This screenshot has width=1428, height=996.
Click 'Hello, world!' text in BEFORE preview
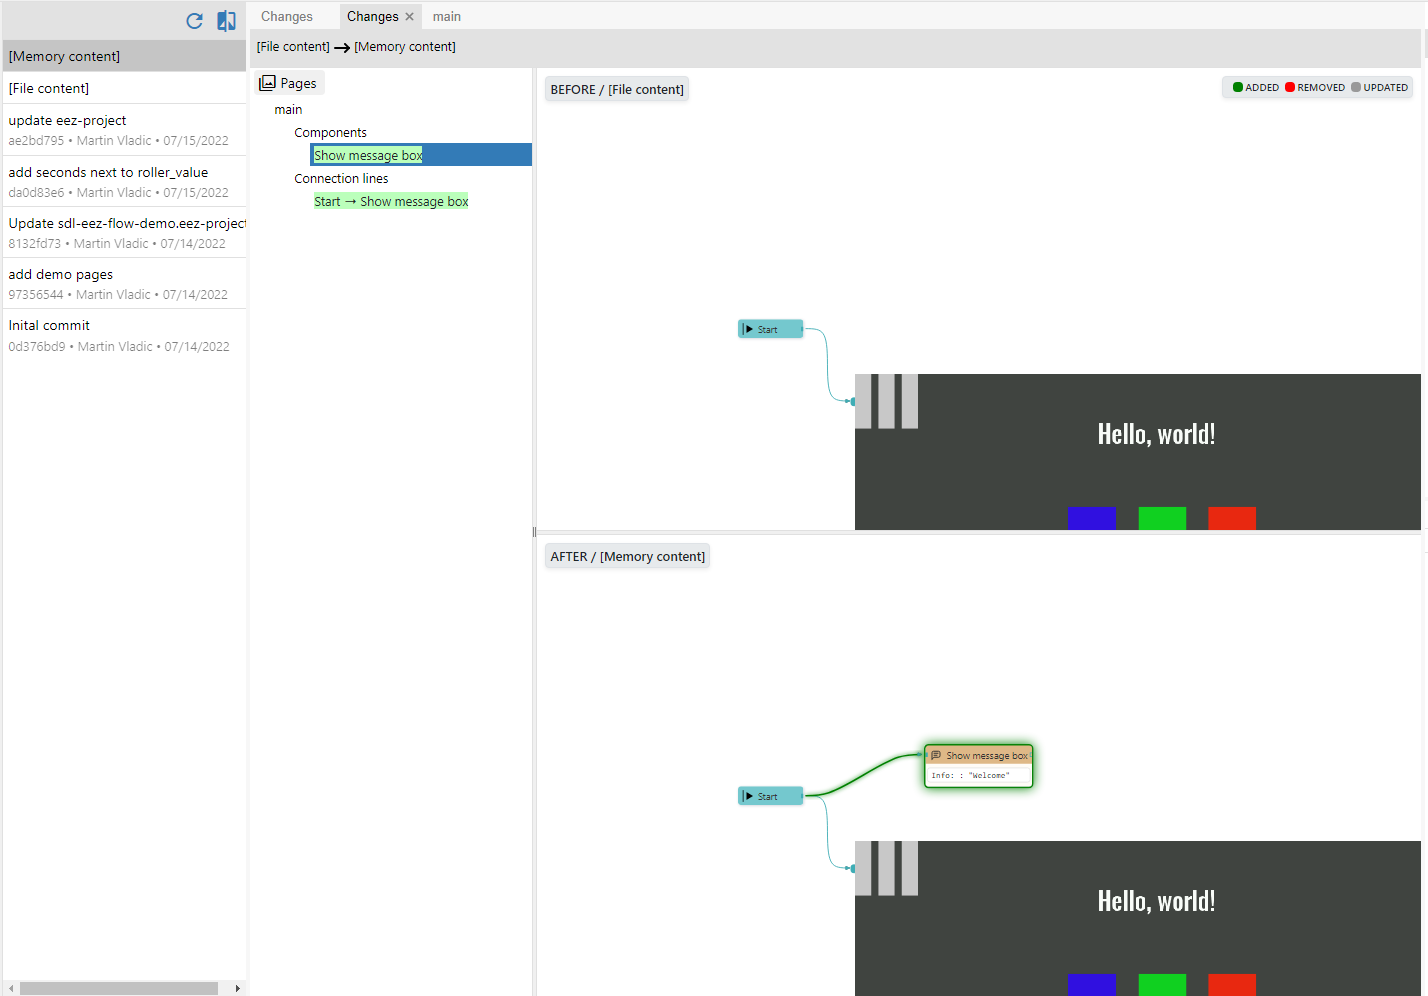[x=1157, y=434]
